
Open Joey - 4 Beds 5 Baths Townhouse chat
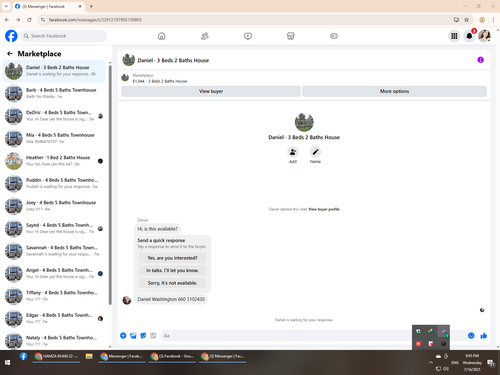54,206
